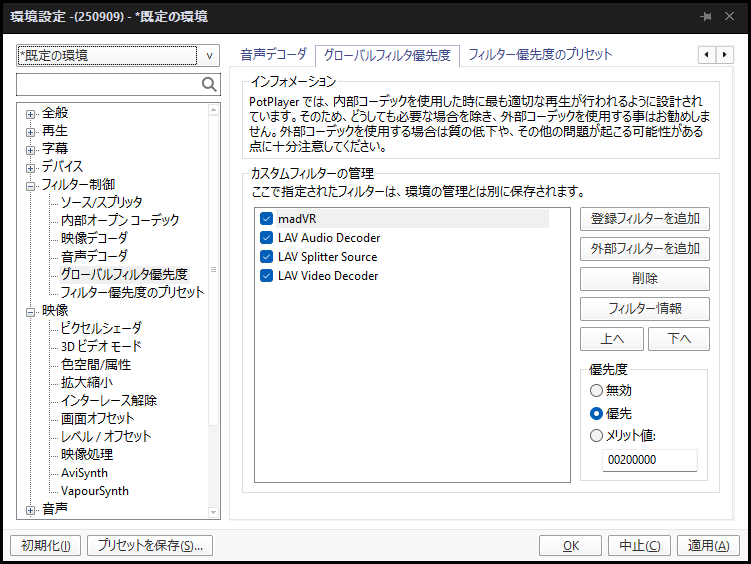Select ピクセルシェーダ in settings tree

[x=101, y=328]
